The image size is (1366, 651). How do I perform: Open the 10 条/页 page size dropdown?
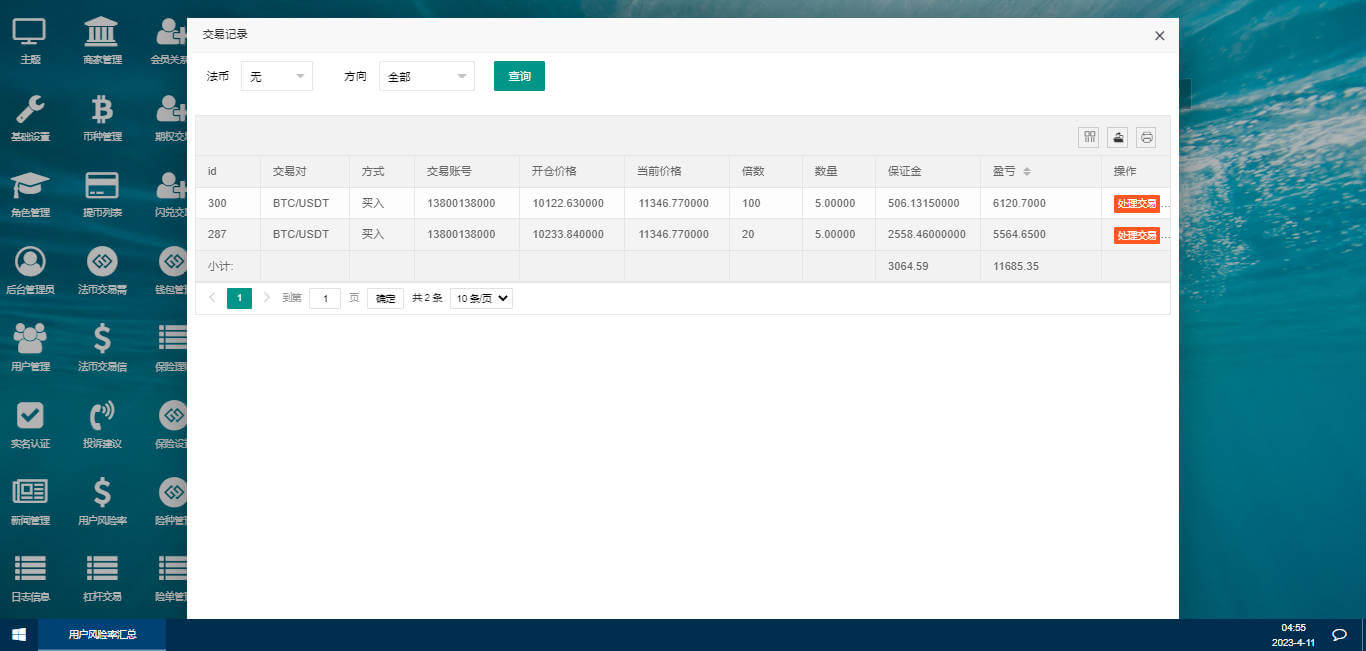(x=481, y=298)
